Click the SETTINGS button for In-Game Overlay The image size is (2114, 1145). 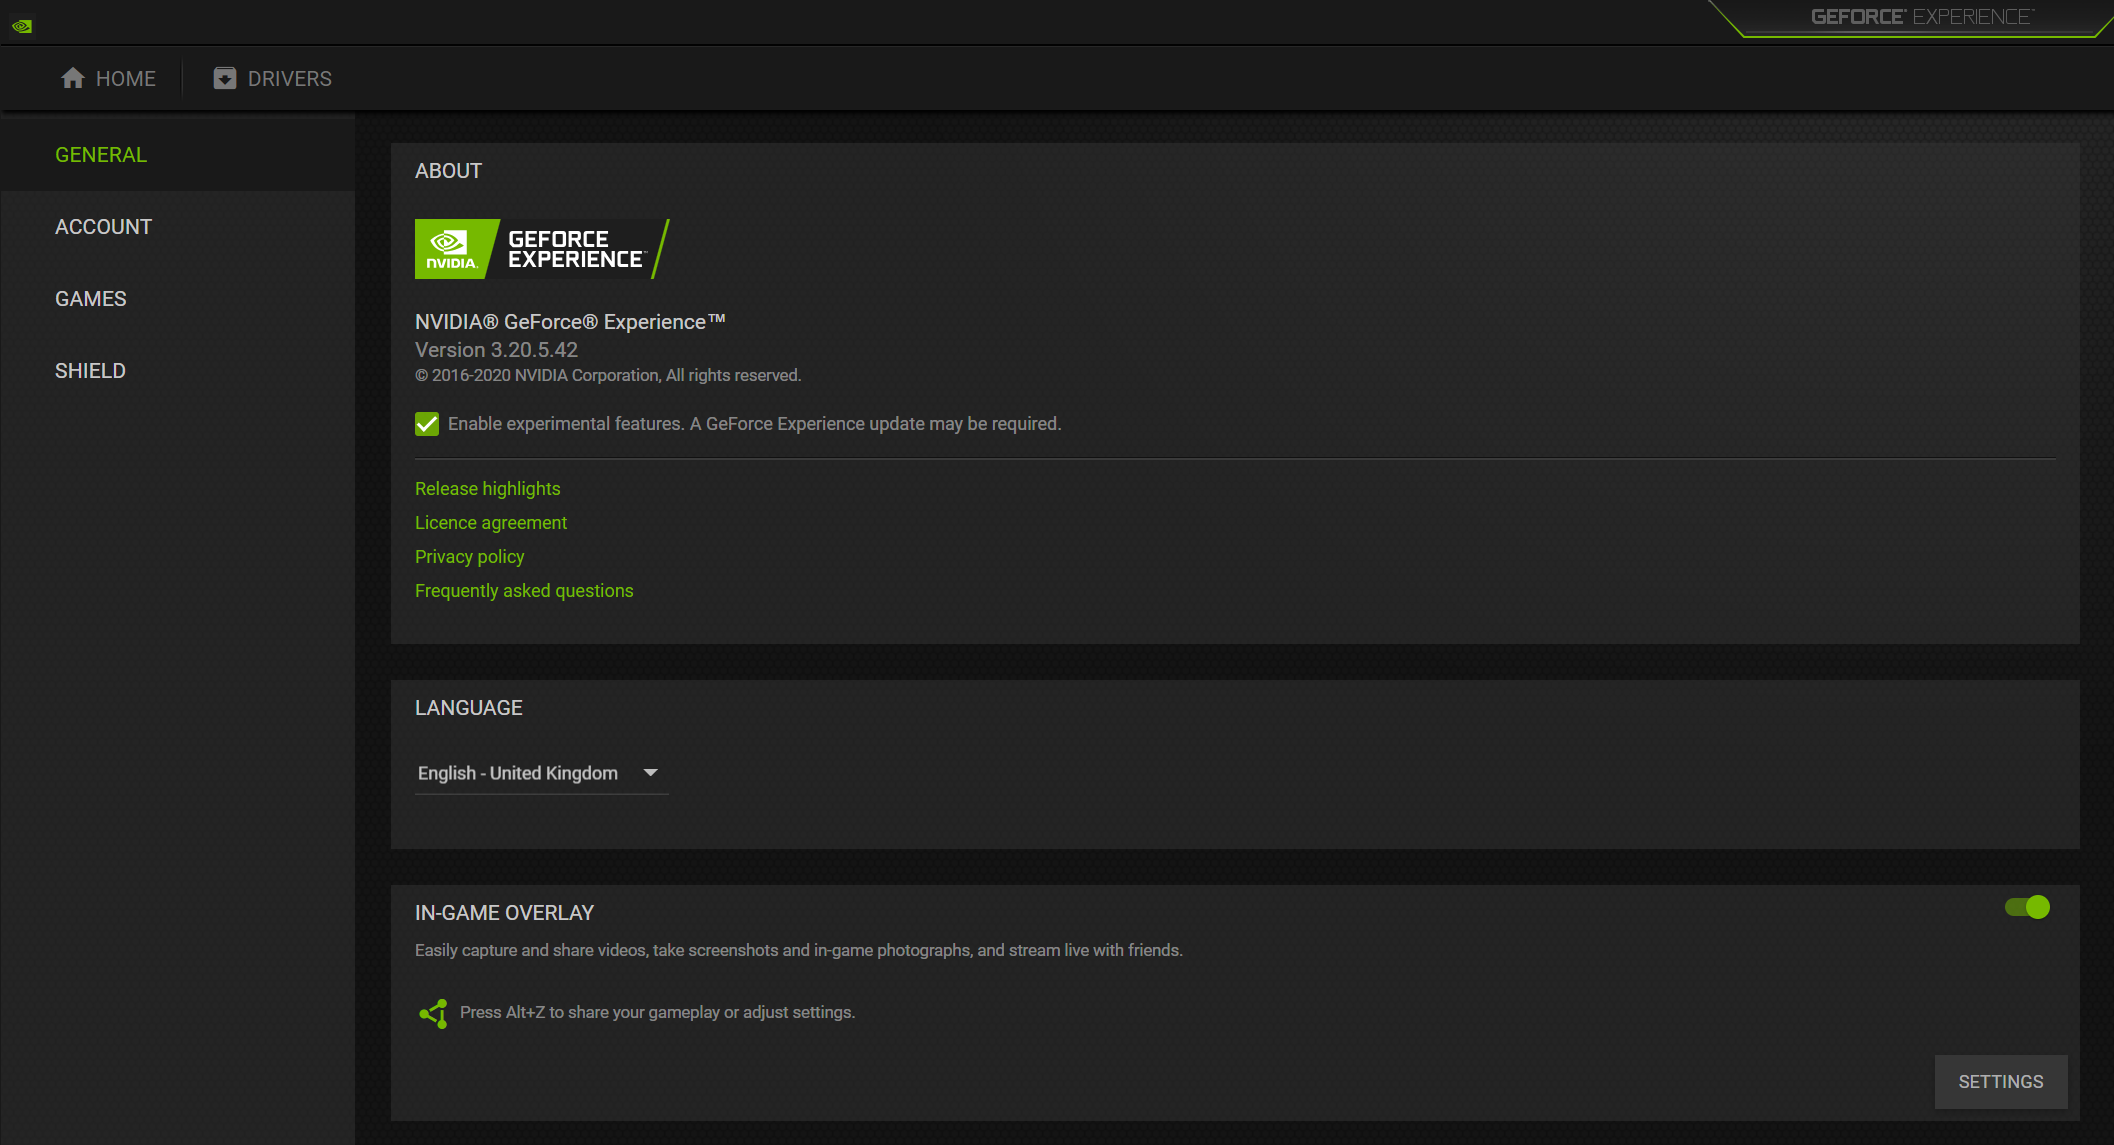(x=2000, y=1082)
